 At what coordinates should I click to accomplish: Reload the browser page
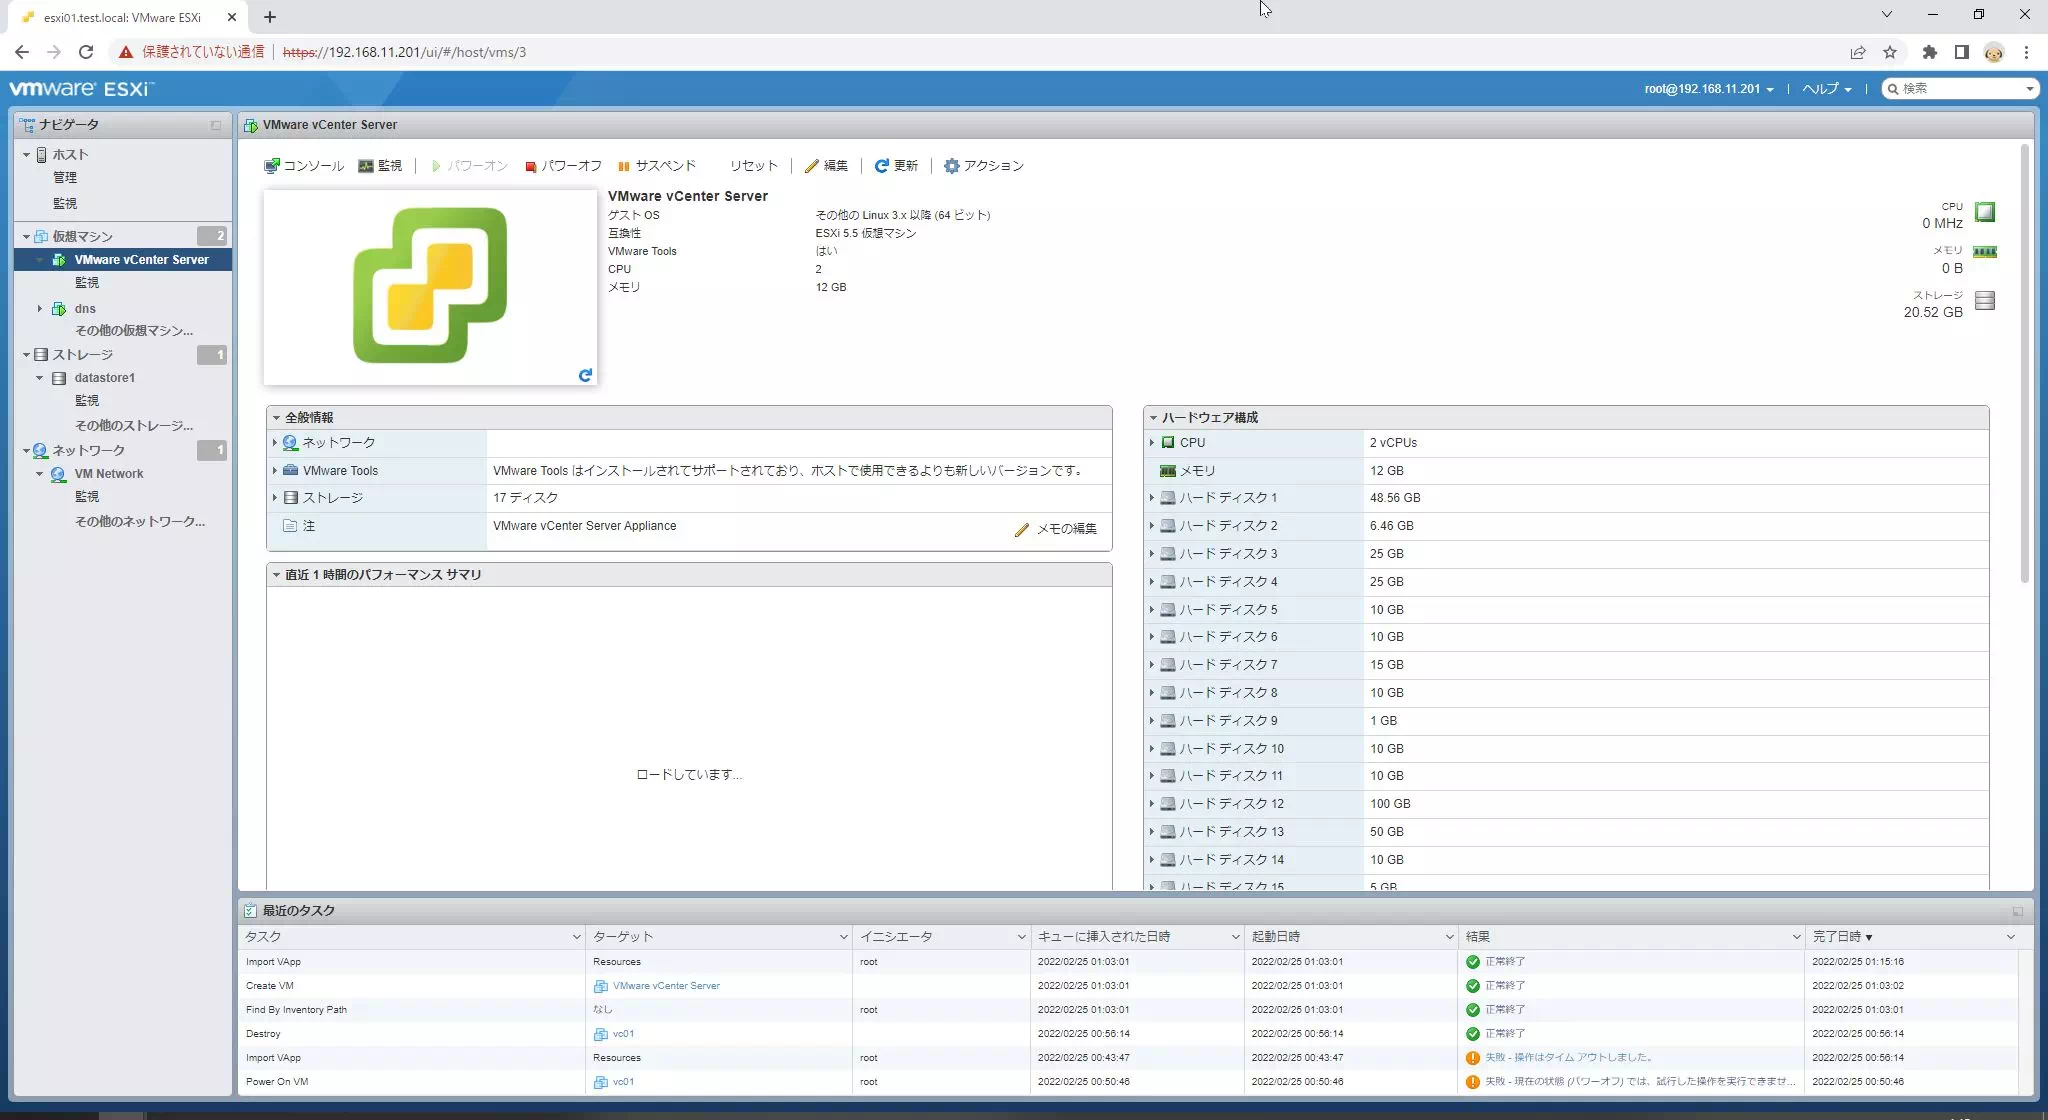pyautogui.click(x=86, y=52)
